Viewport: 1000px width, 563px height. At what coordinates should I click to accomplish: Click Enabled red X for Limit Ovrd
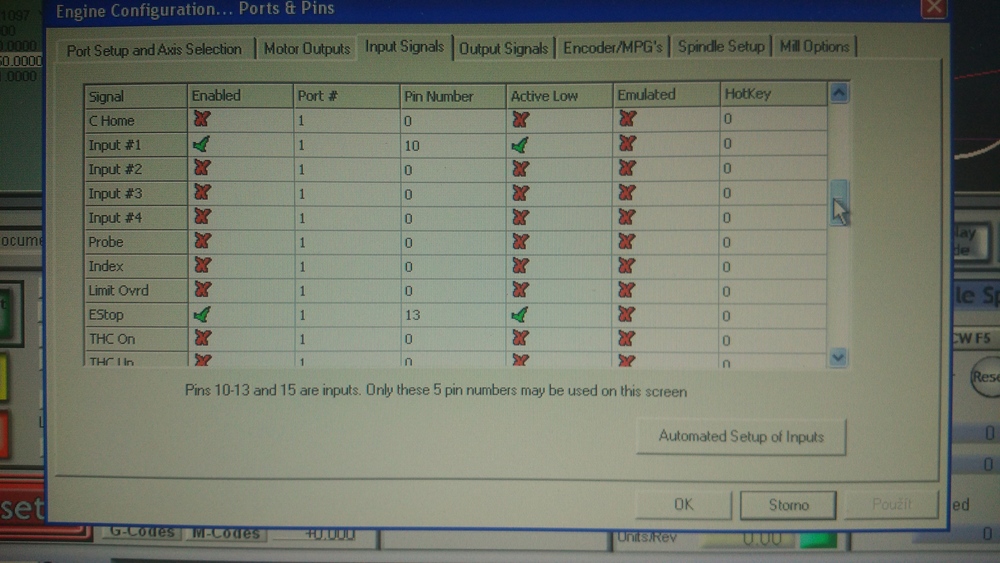202,290
